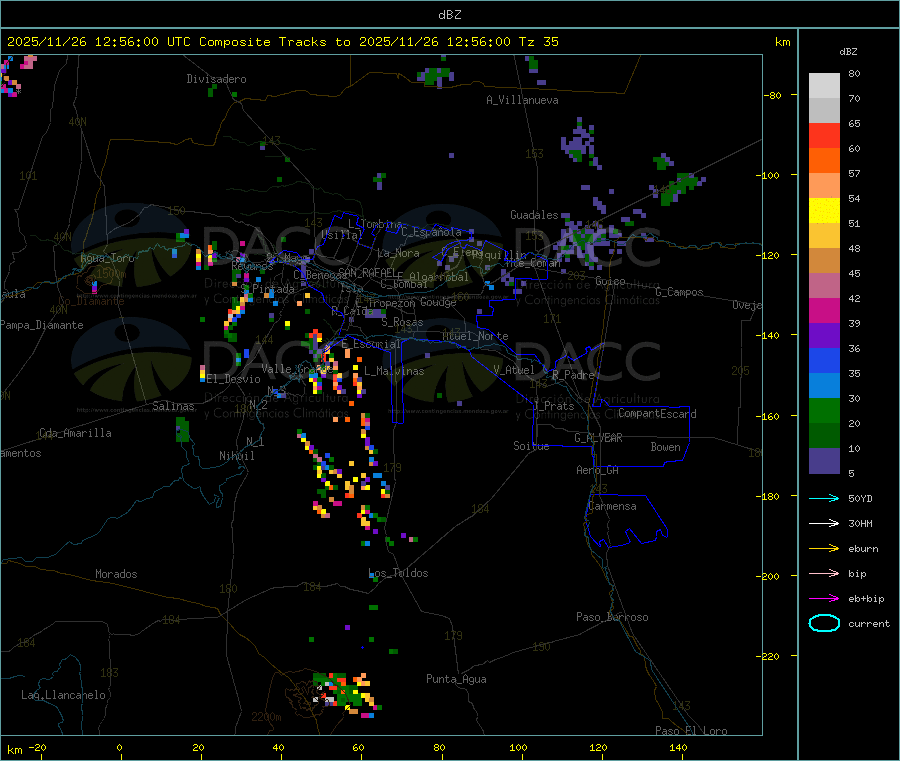This screenshot has width=900, height=761.
Task: Click the Morados location label
Action: click(x=116, y=574)
